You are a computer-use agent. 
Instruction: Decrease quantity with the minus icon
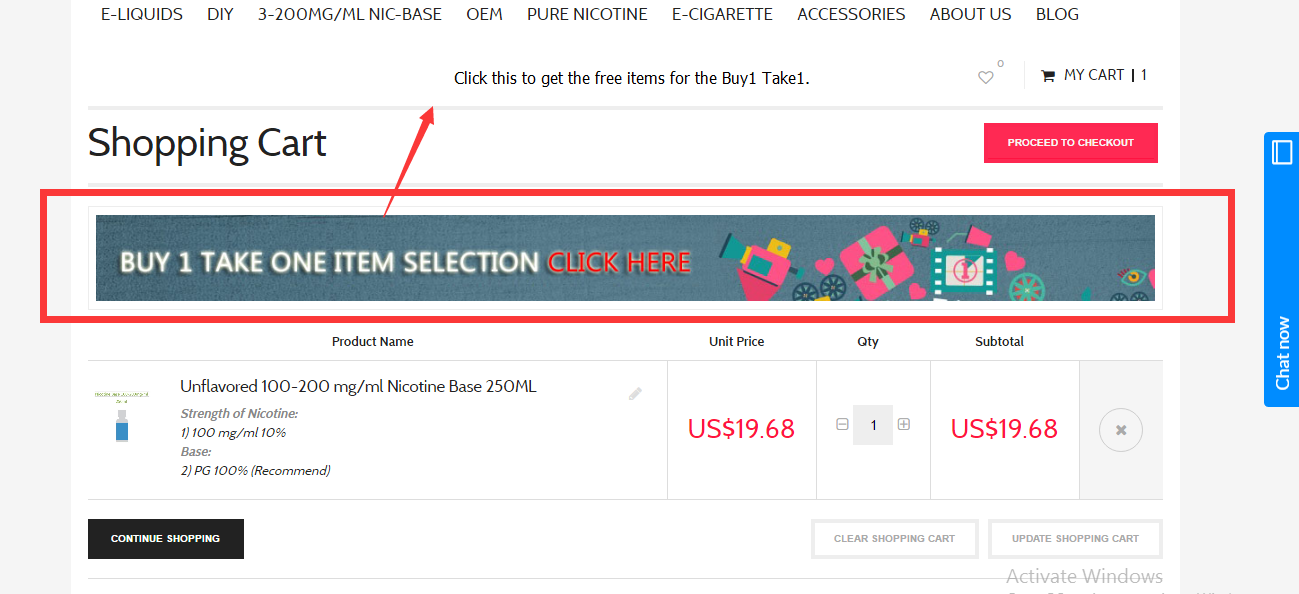pyautogui.click(x=842, y=425)
